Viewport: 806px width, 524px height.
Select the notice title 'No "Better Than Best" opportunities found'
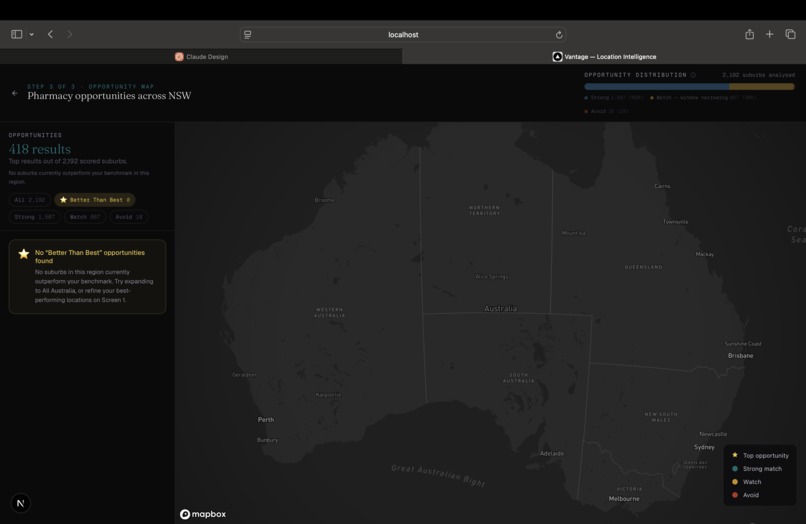click(90, 257)
